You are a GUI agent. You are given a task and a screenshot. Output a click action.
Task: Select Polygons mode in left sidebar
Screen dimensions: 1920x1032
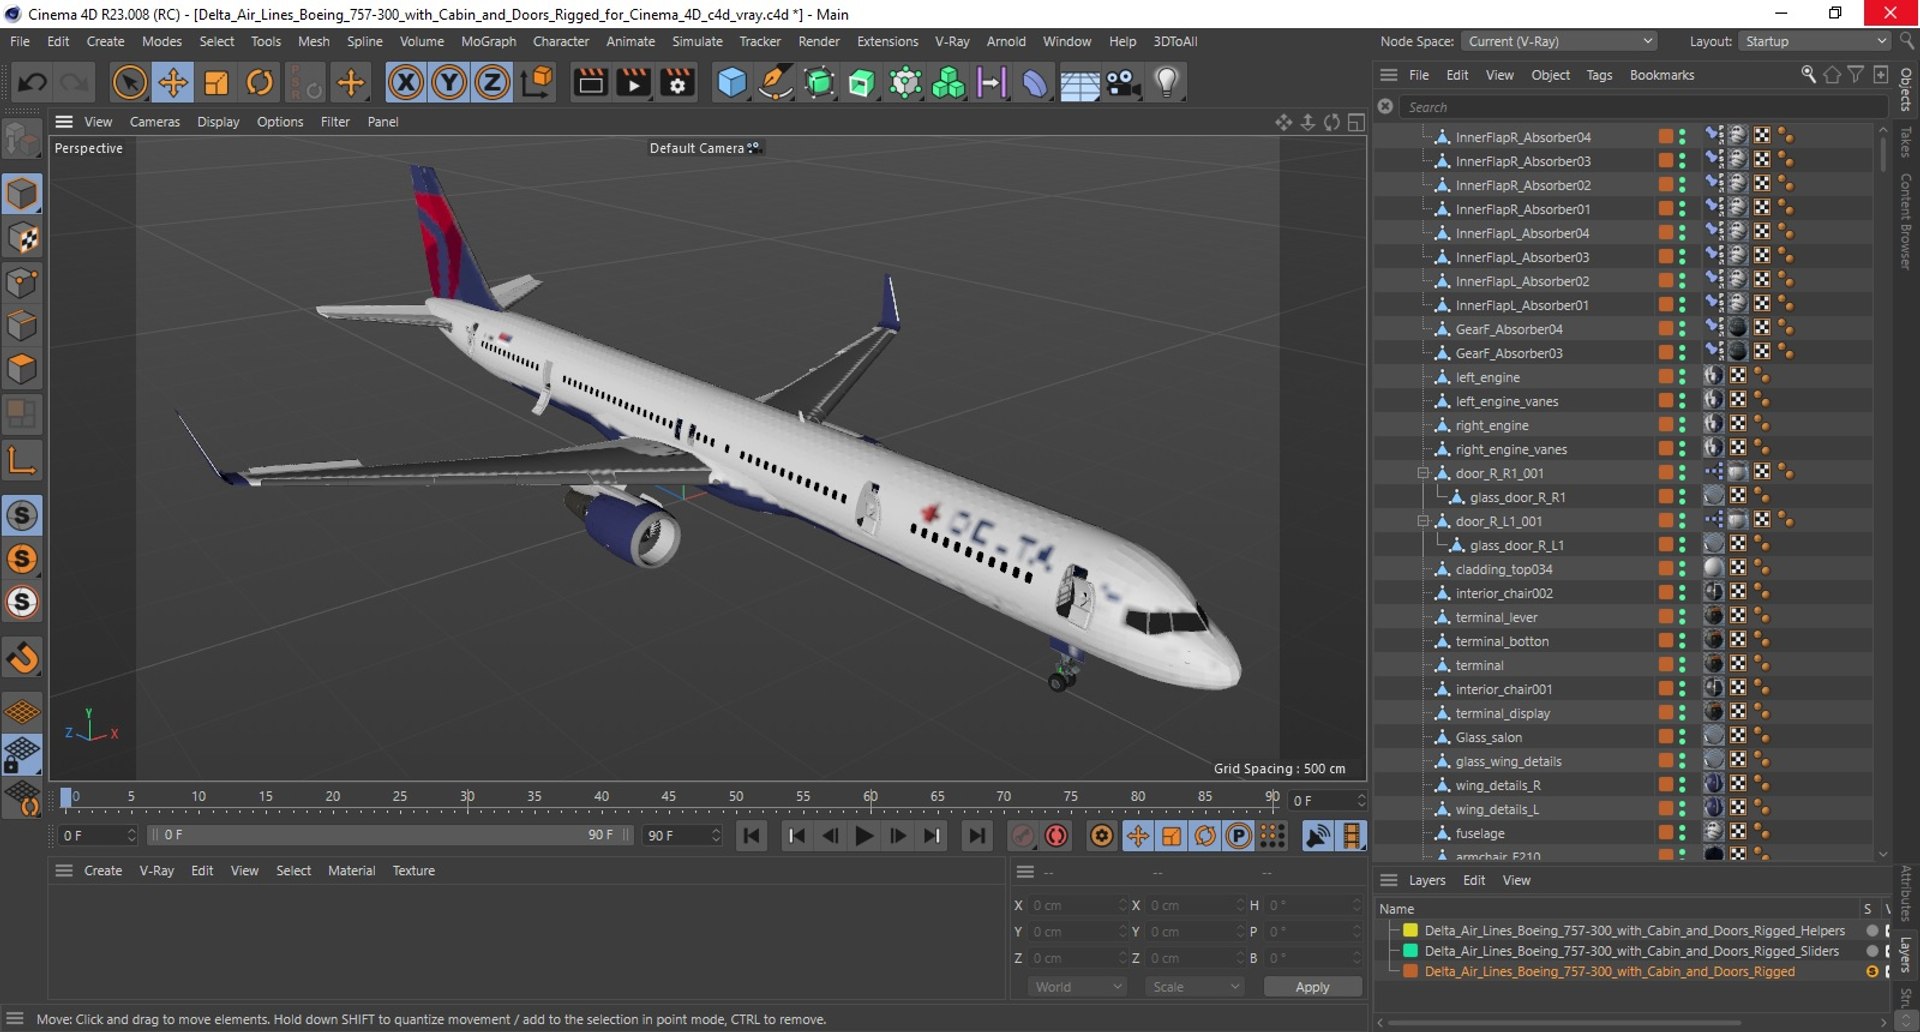tap(22, 369)
